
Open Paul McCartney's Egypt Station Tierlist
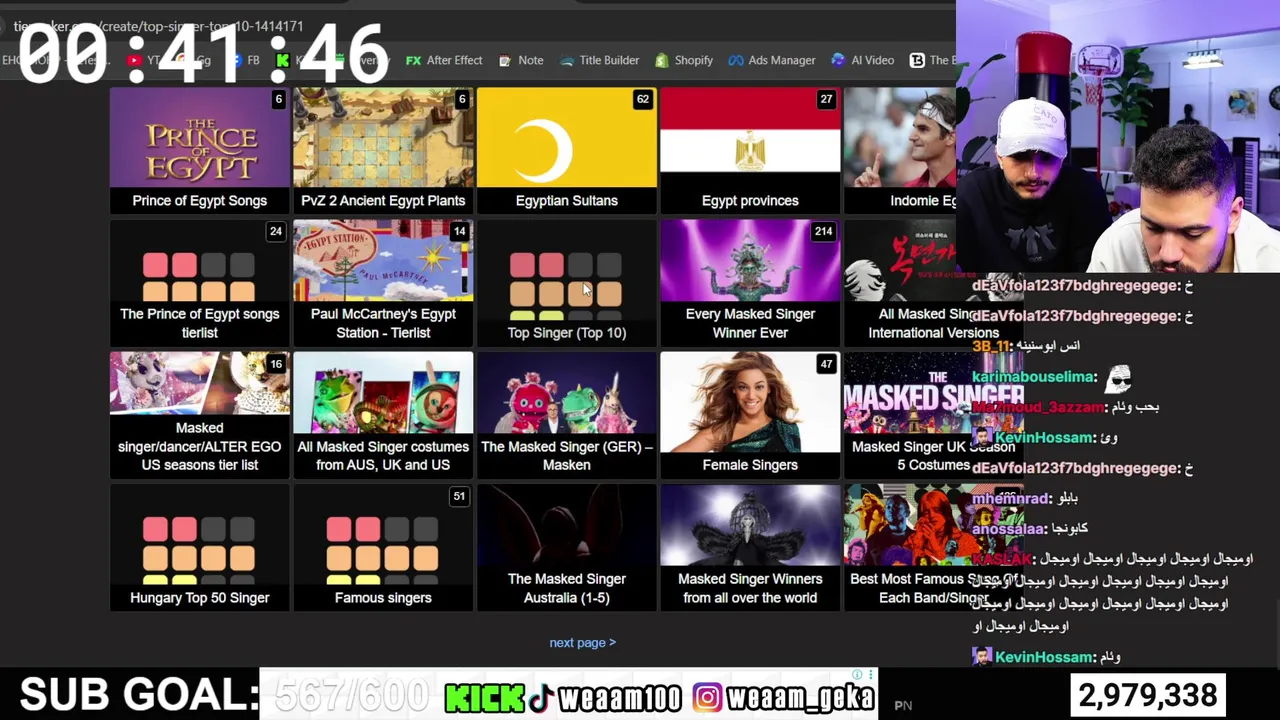tap(383, 282)
